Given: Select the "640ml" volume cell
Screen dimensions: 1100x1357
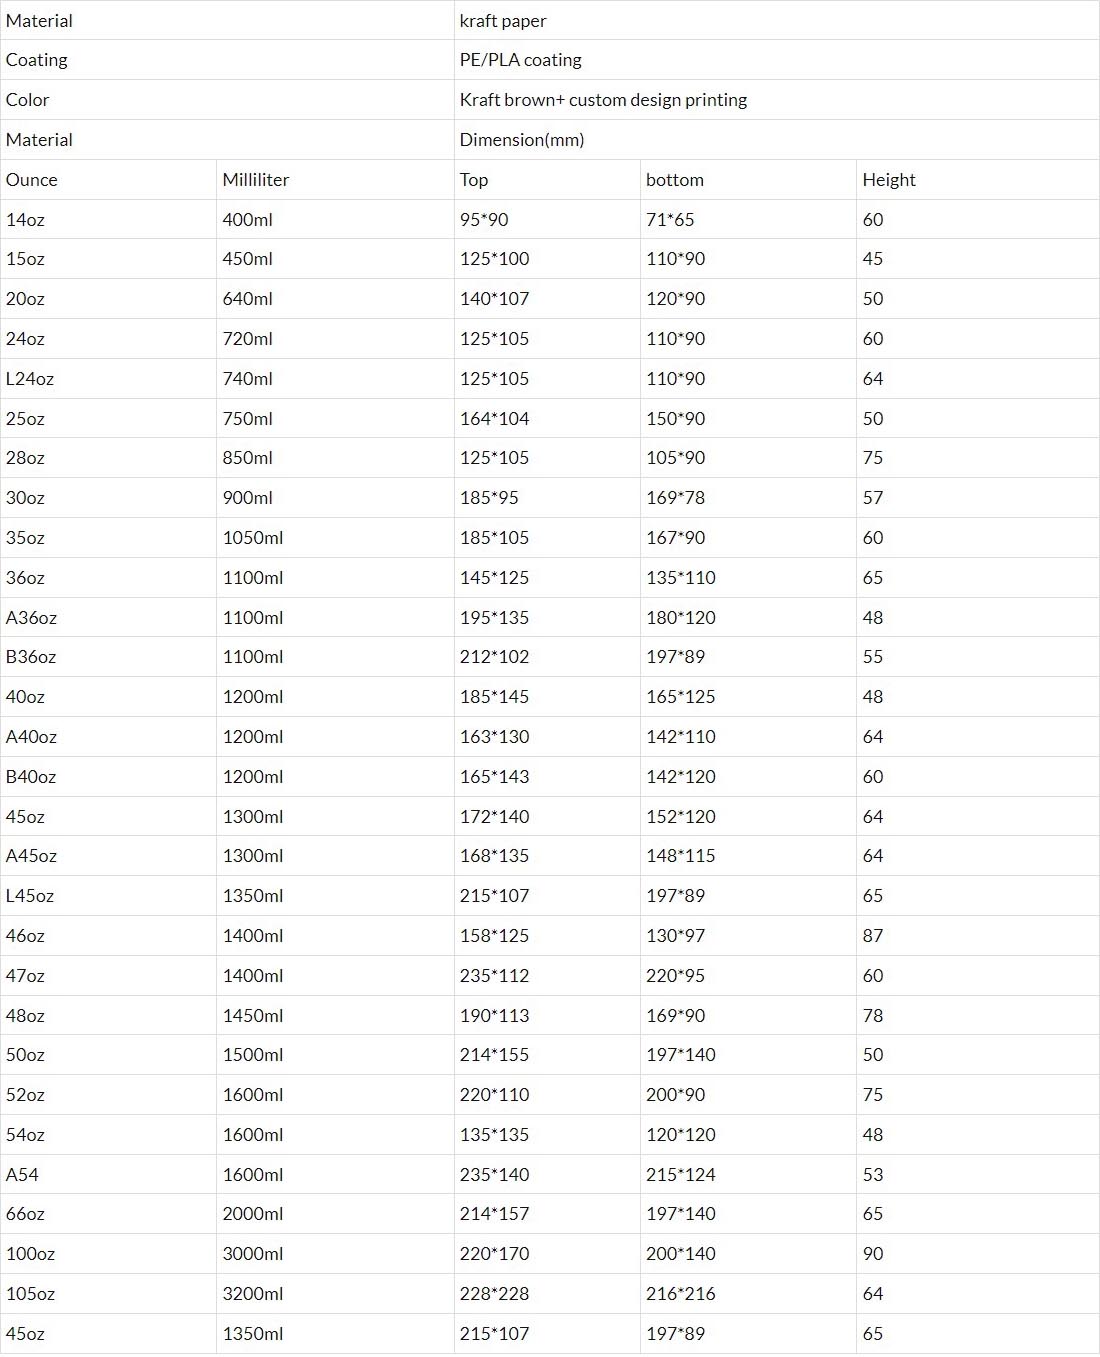Looking at the screenshot, I should (x=247, y=299).
